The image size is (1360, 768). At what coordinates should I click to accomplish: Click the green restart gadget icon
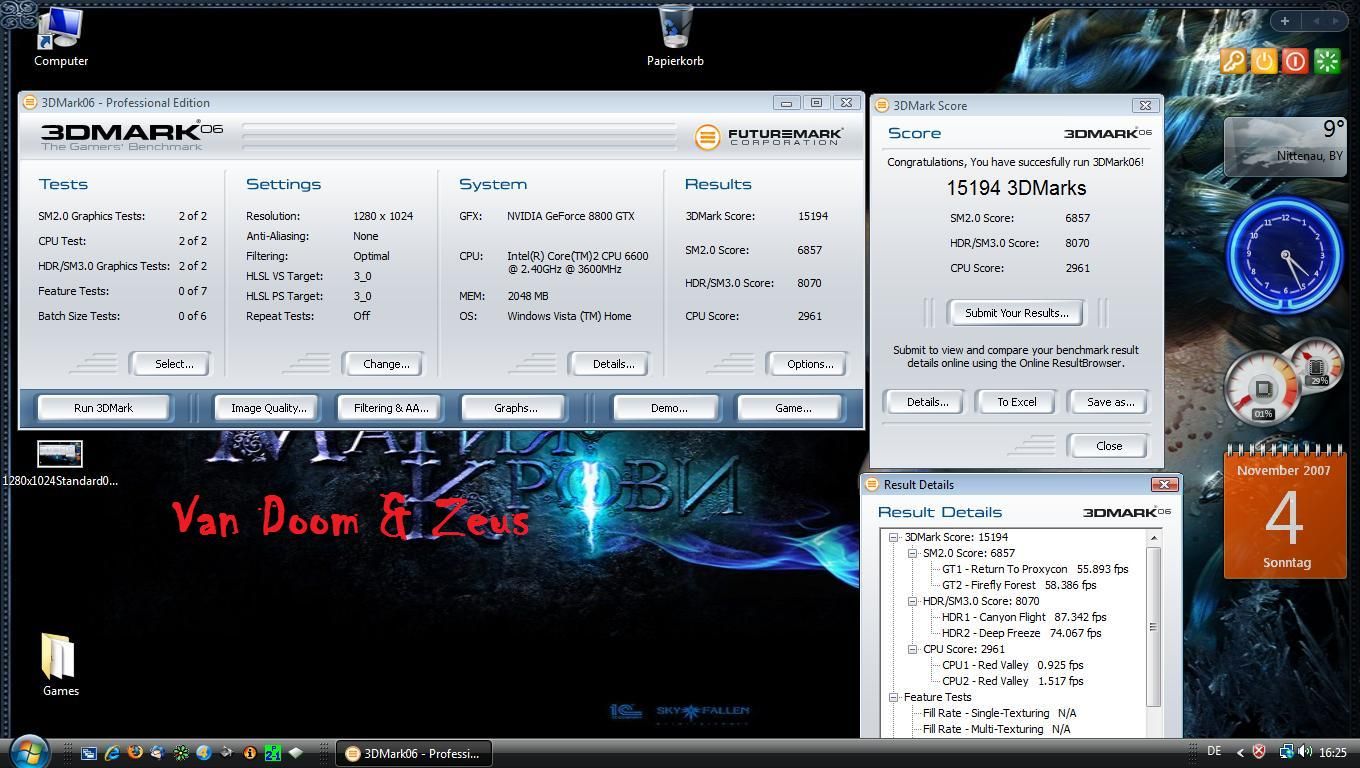pyautogui.click(x=1327, y=61)
